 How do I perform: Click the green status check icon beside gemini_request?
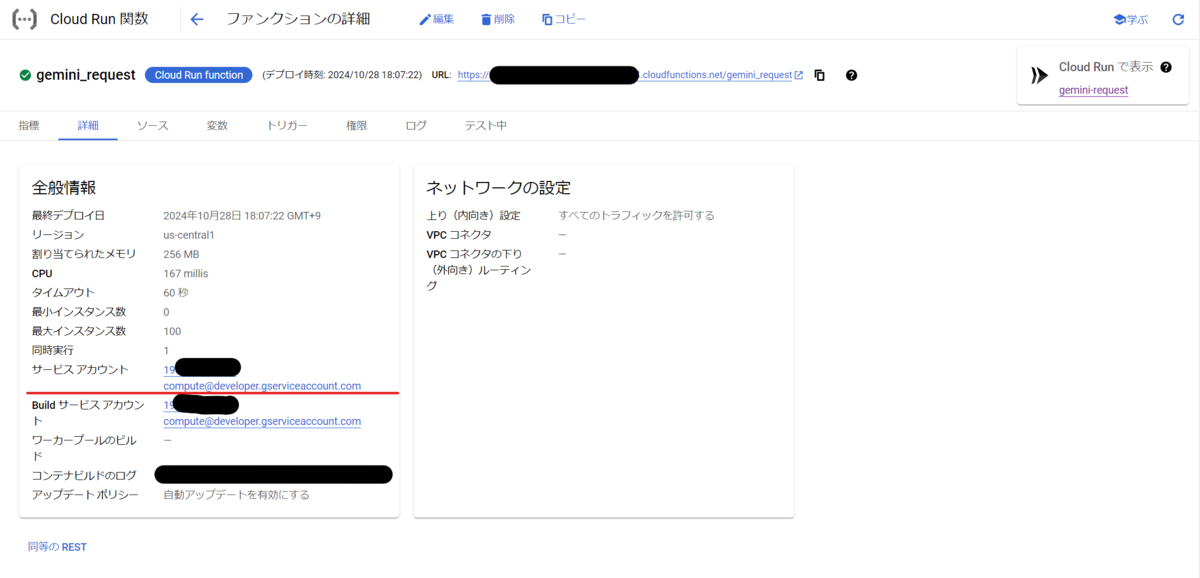(x=25, y=75)
